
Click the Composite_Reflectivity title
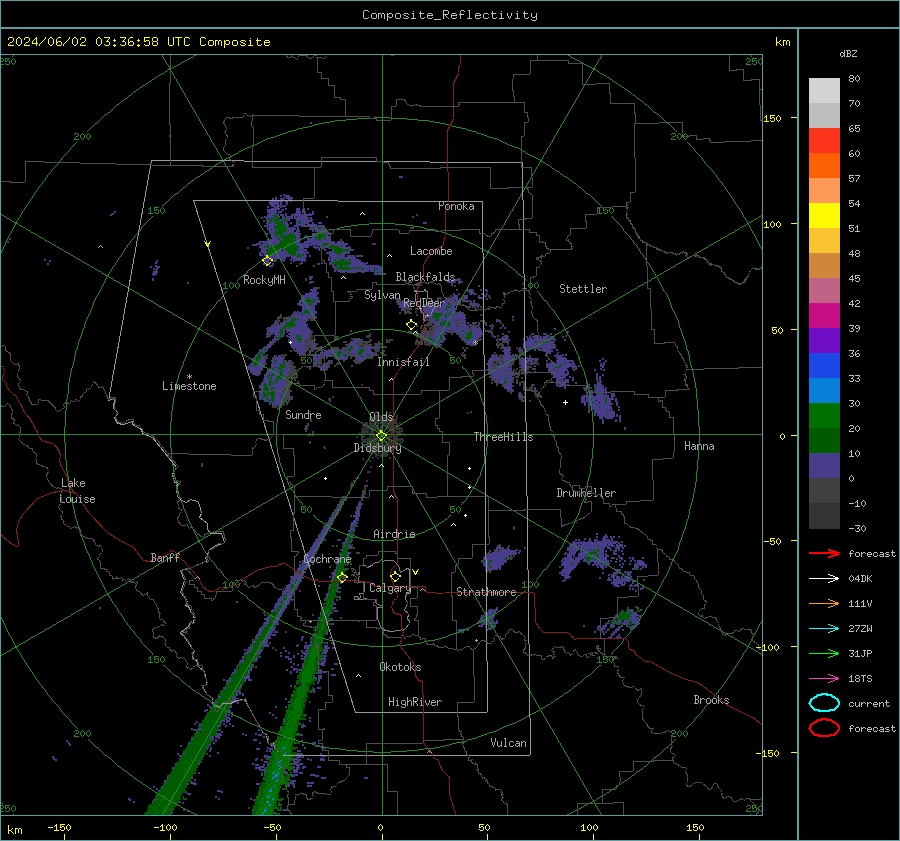click(450, 15)
